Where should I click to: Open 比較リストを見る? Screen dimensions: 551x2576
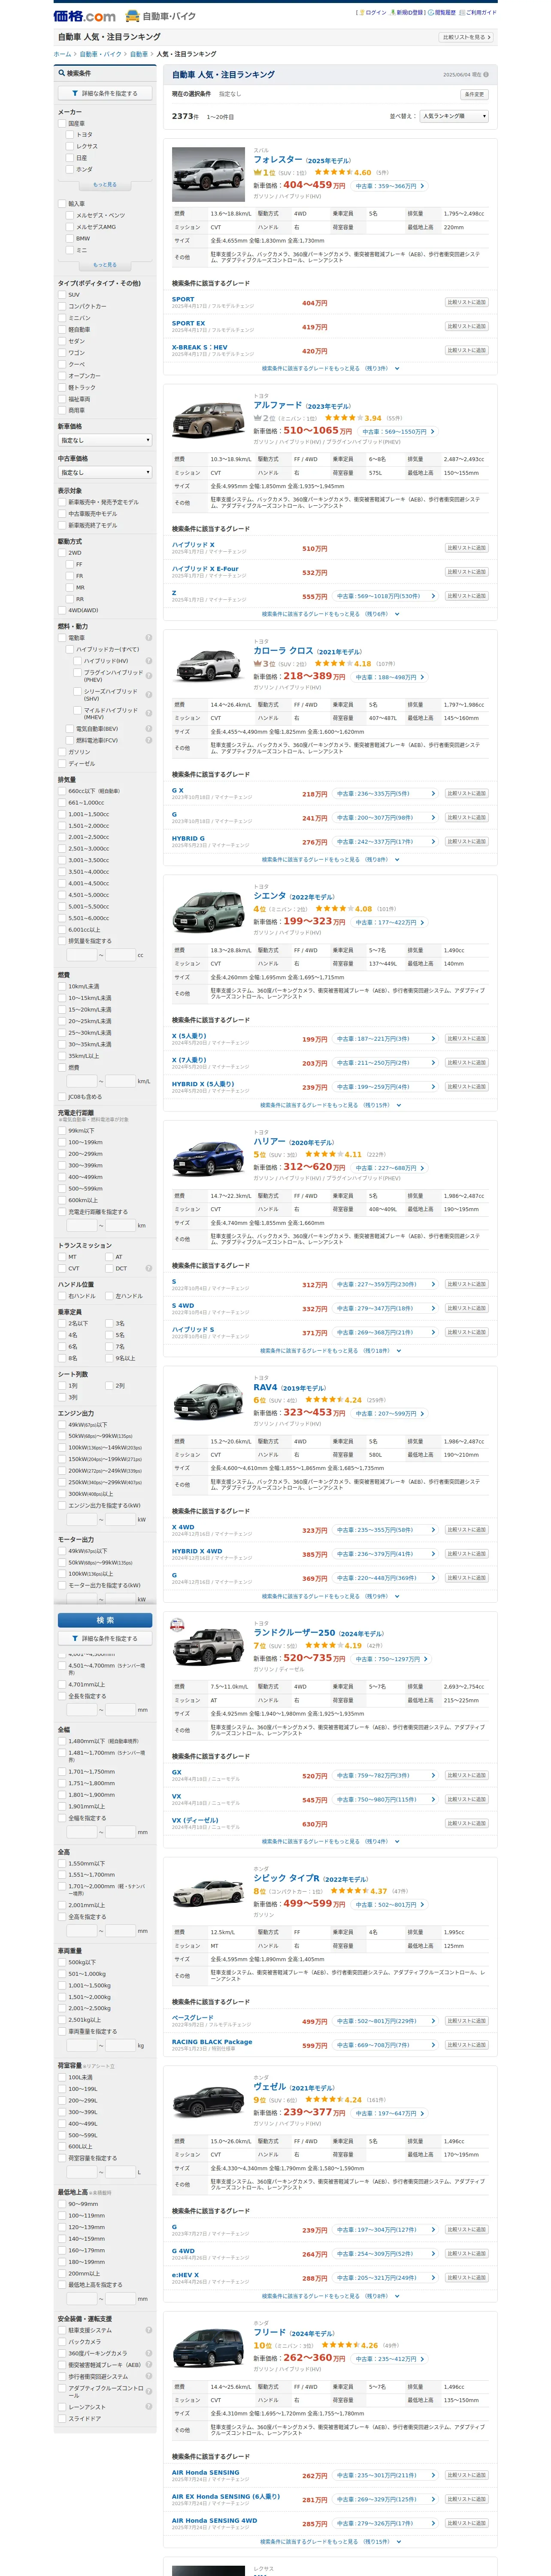466,37
